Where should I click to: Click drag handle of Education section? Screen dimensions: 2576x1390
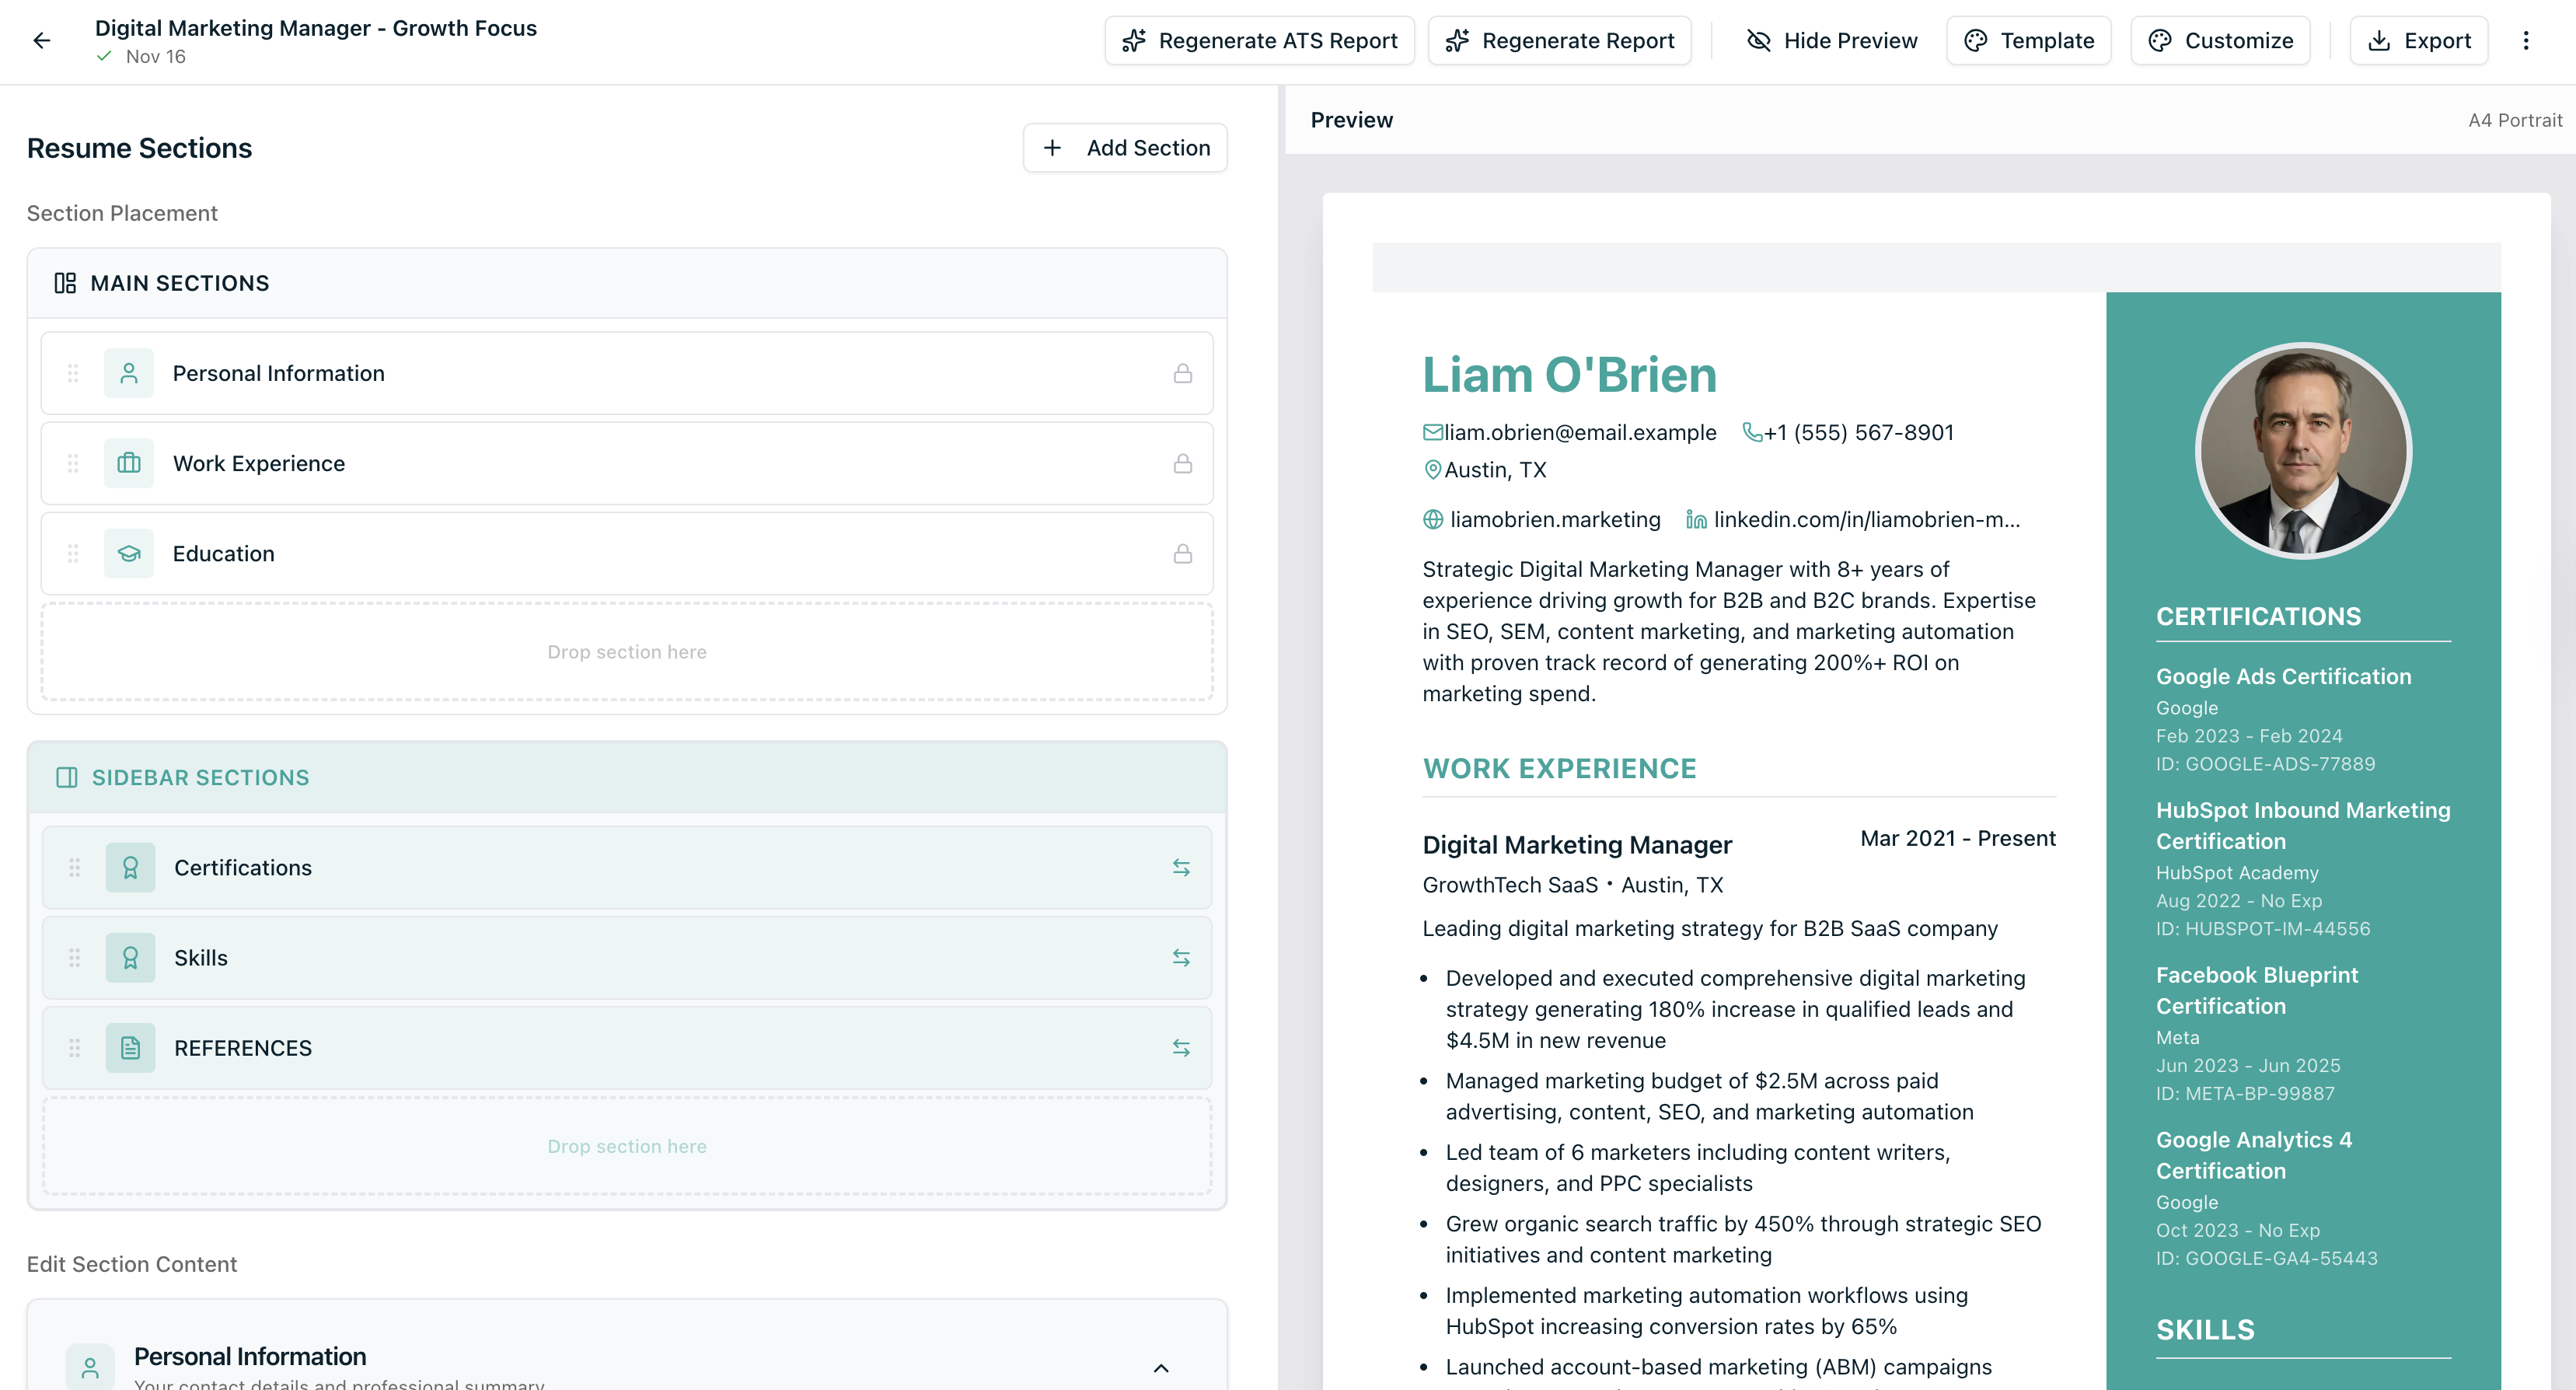click(x=73, y=553)
